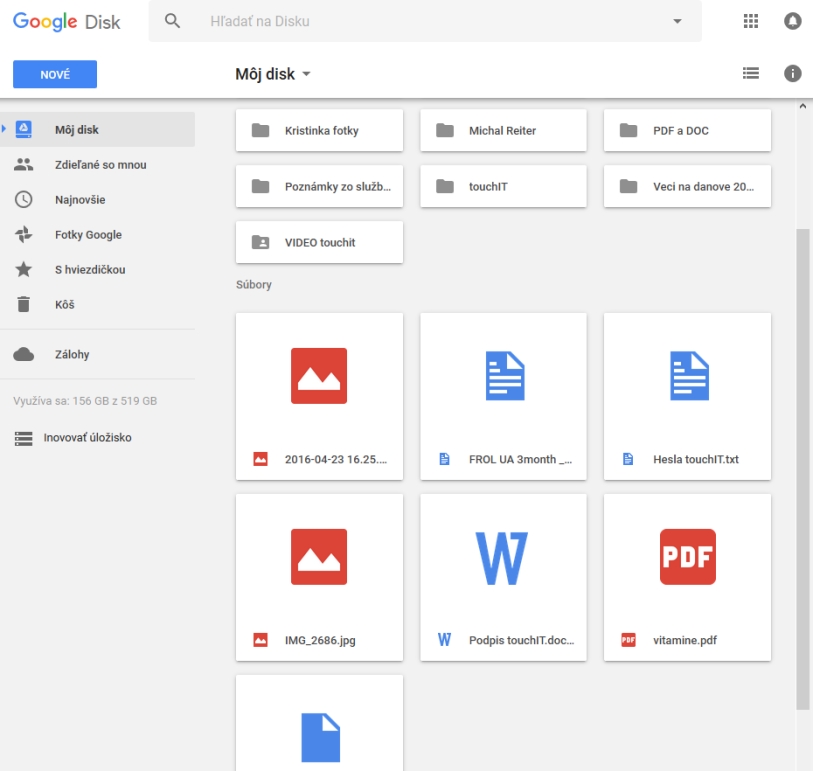This screenshot has width=813, height=771.
Task: Open search options dropdown arrow
Action: click(x=677, y=21)
